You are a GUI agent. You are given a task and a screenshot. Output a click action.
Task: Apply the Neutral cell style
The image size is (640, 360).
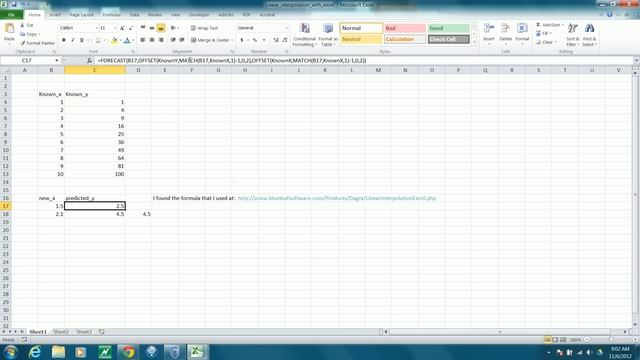pyautogui.click(x=361, y=39)
